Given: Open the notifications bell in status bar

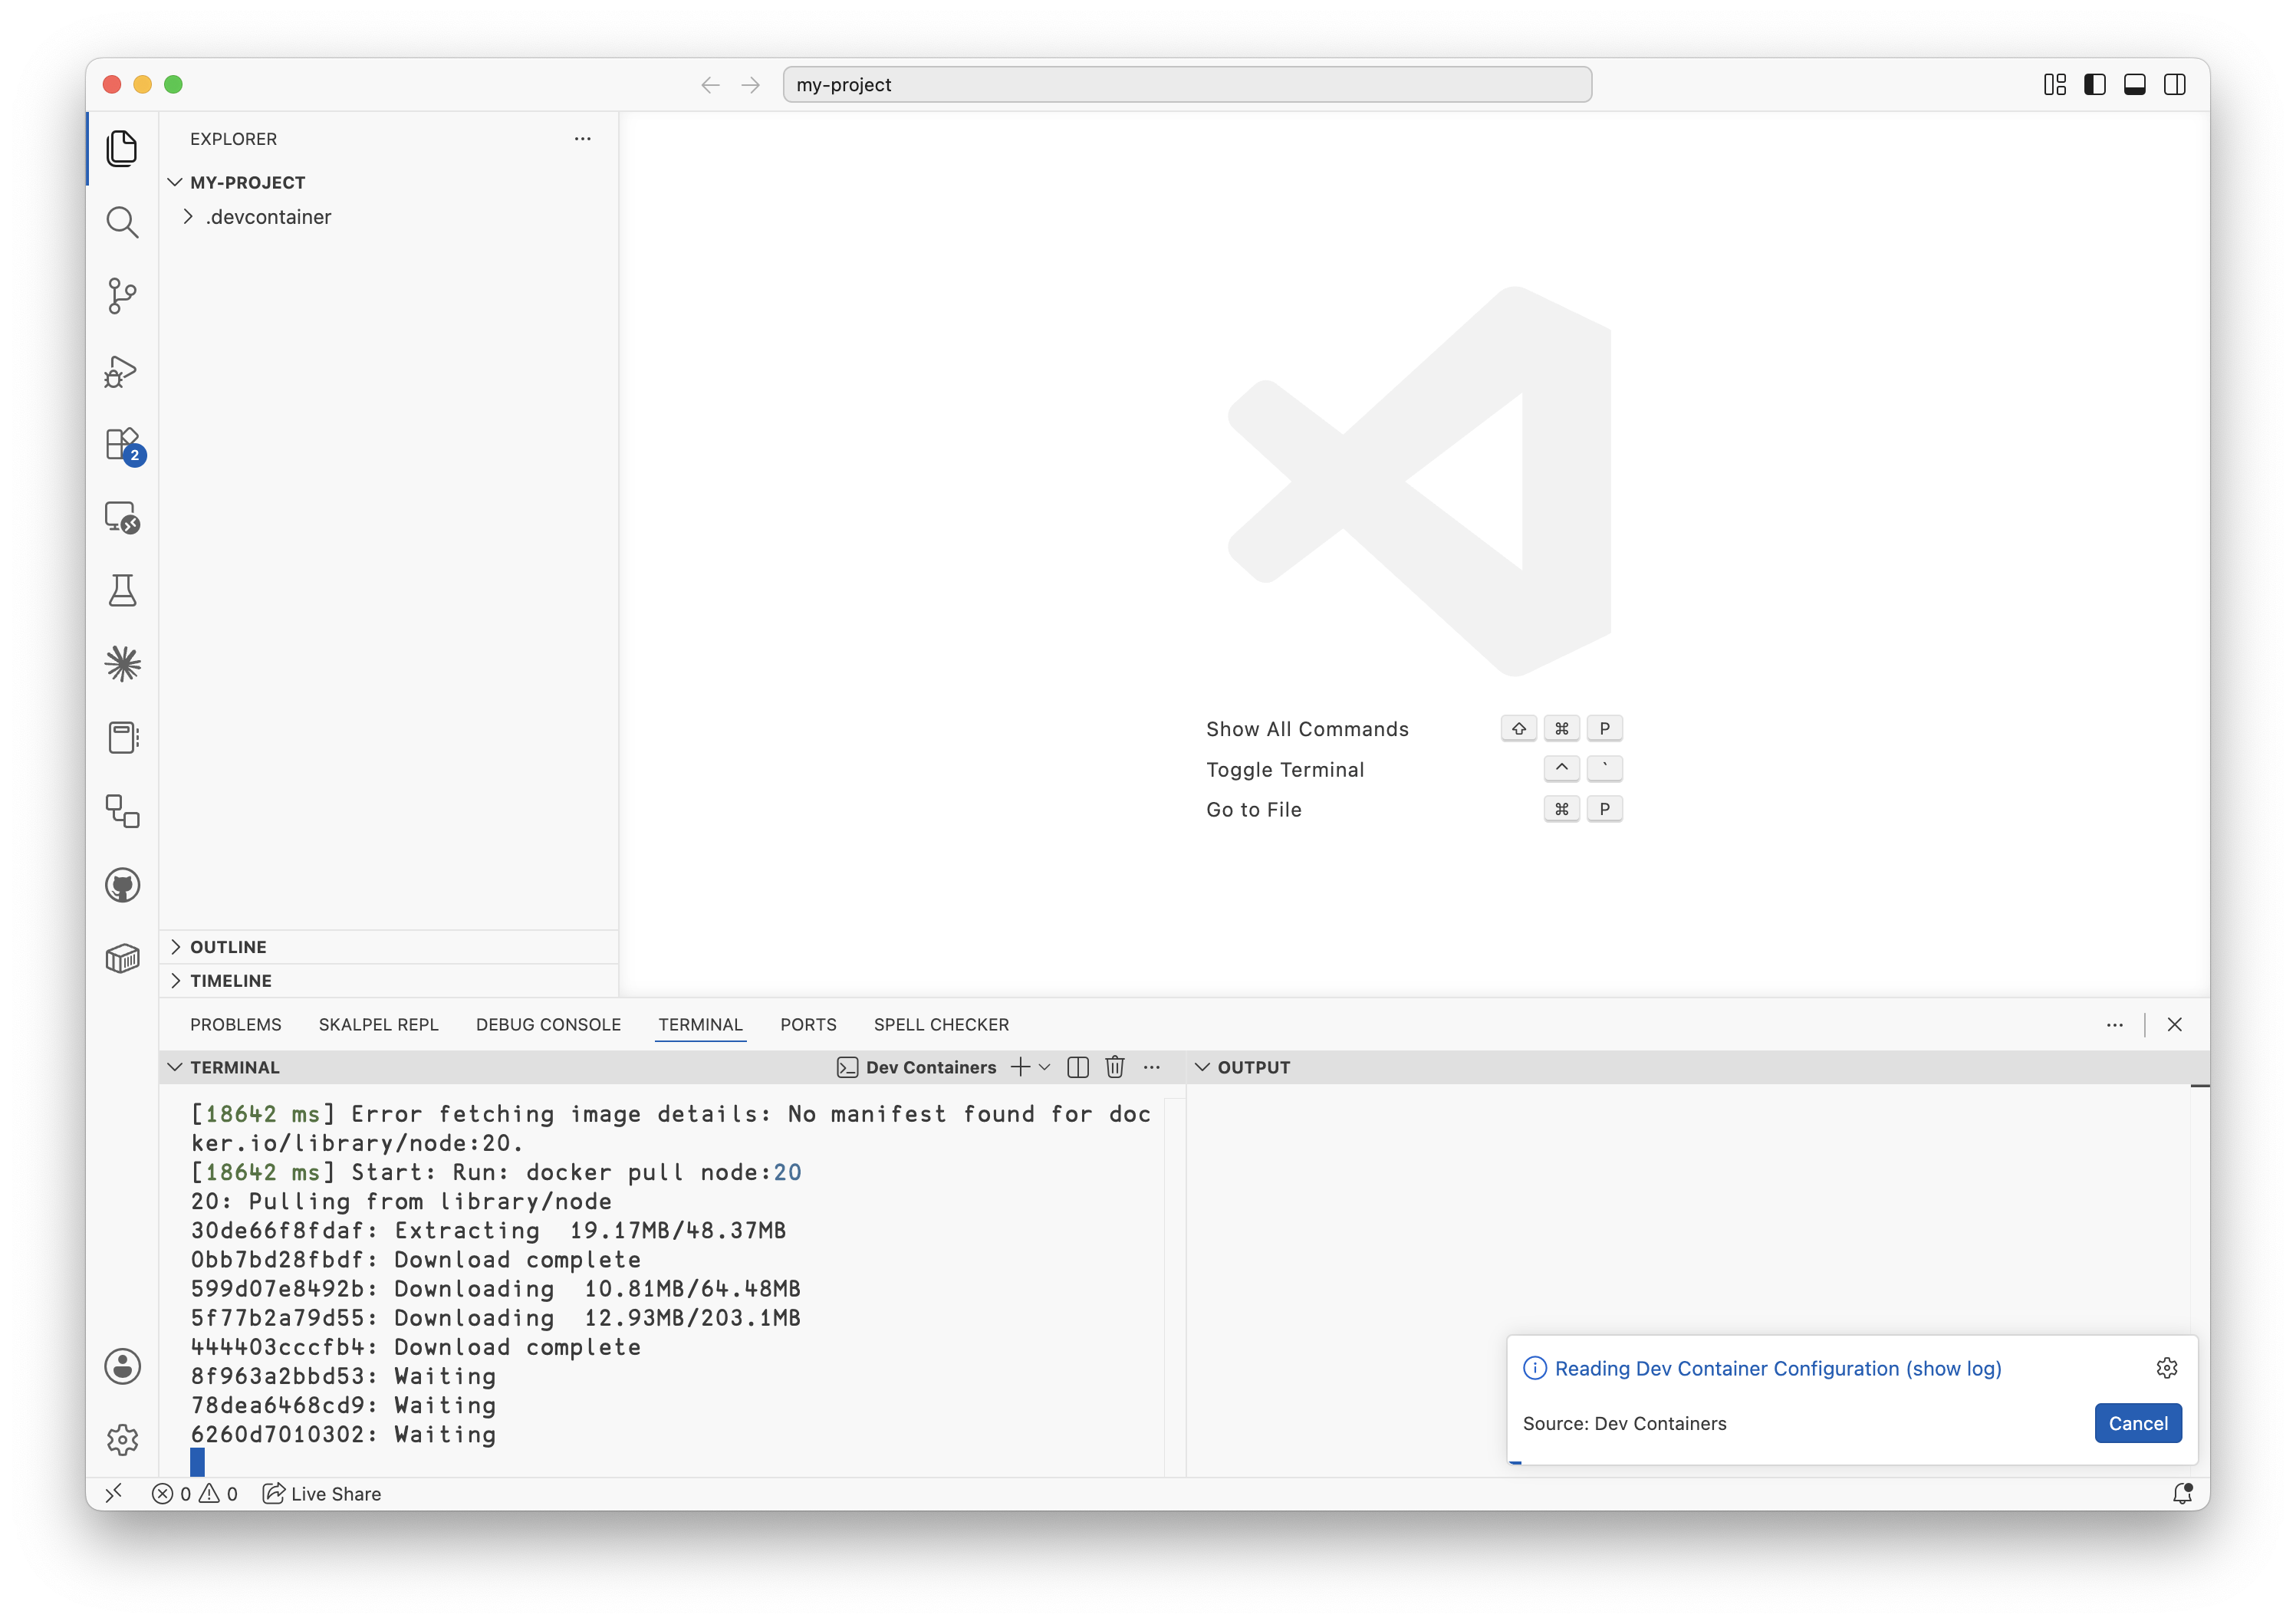Looking at the screenshot, I should pos(2183,1493).
